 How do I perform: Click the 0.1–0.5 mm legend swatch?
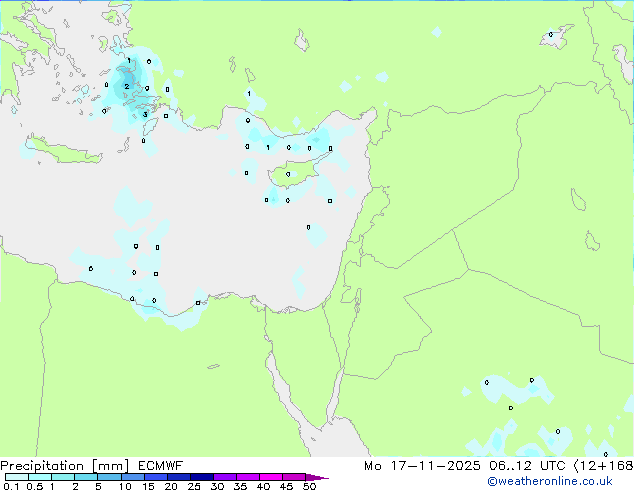[17, 477]
